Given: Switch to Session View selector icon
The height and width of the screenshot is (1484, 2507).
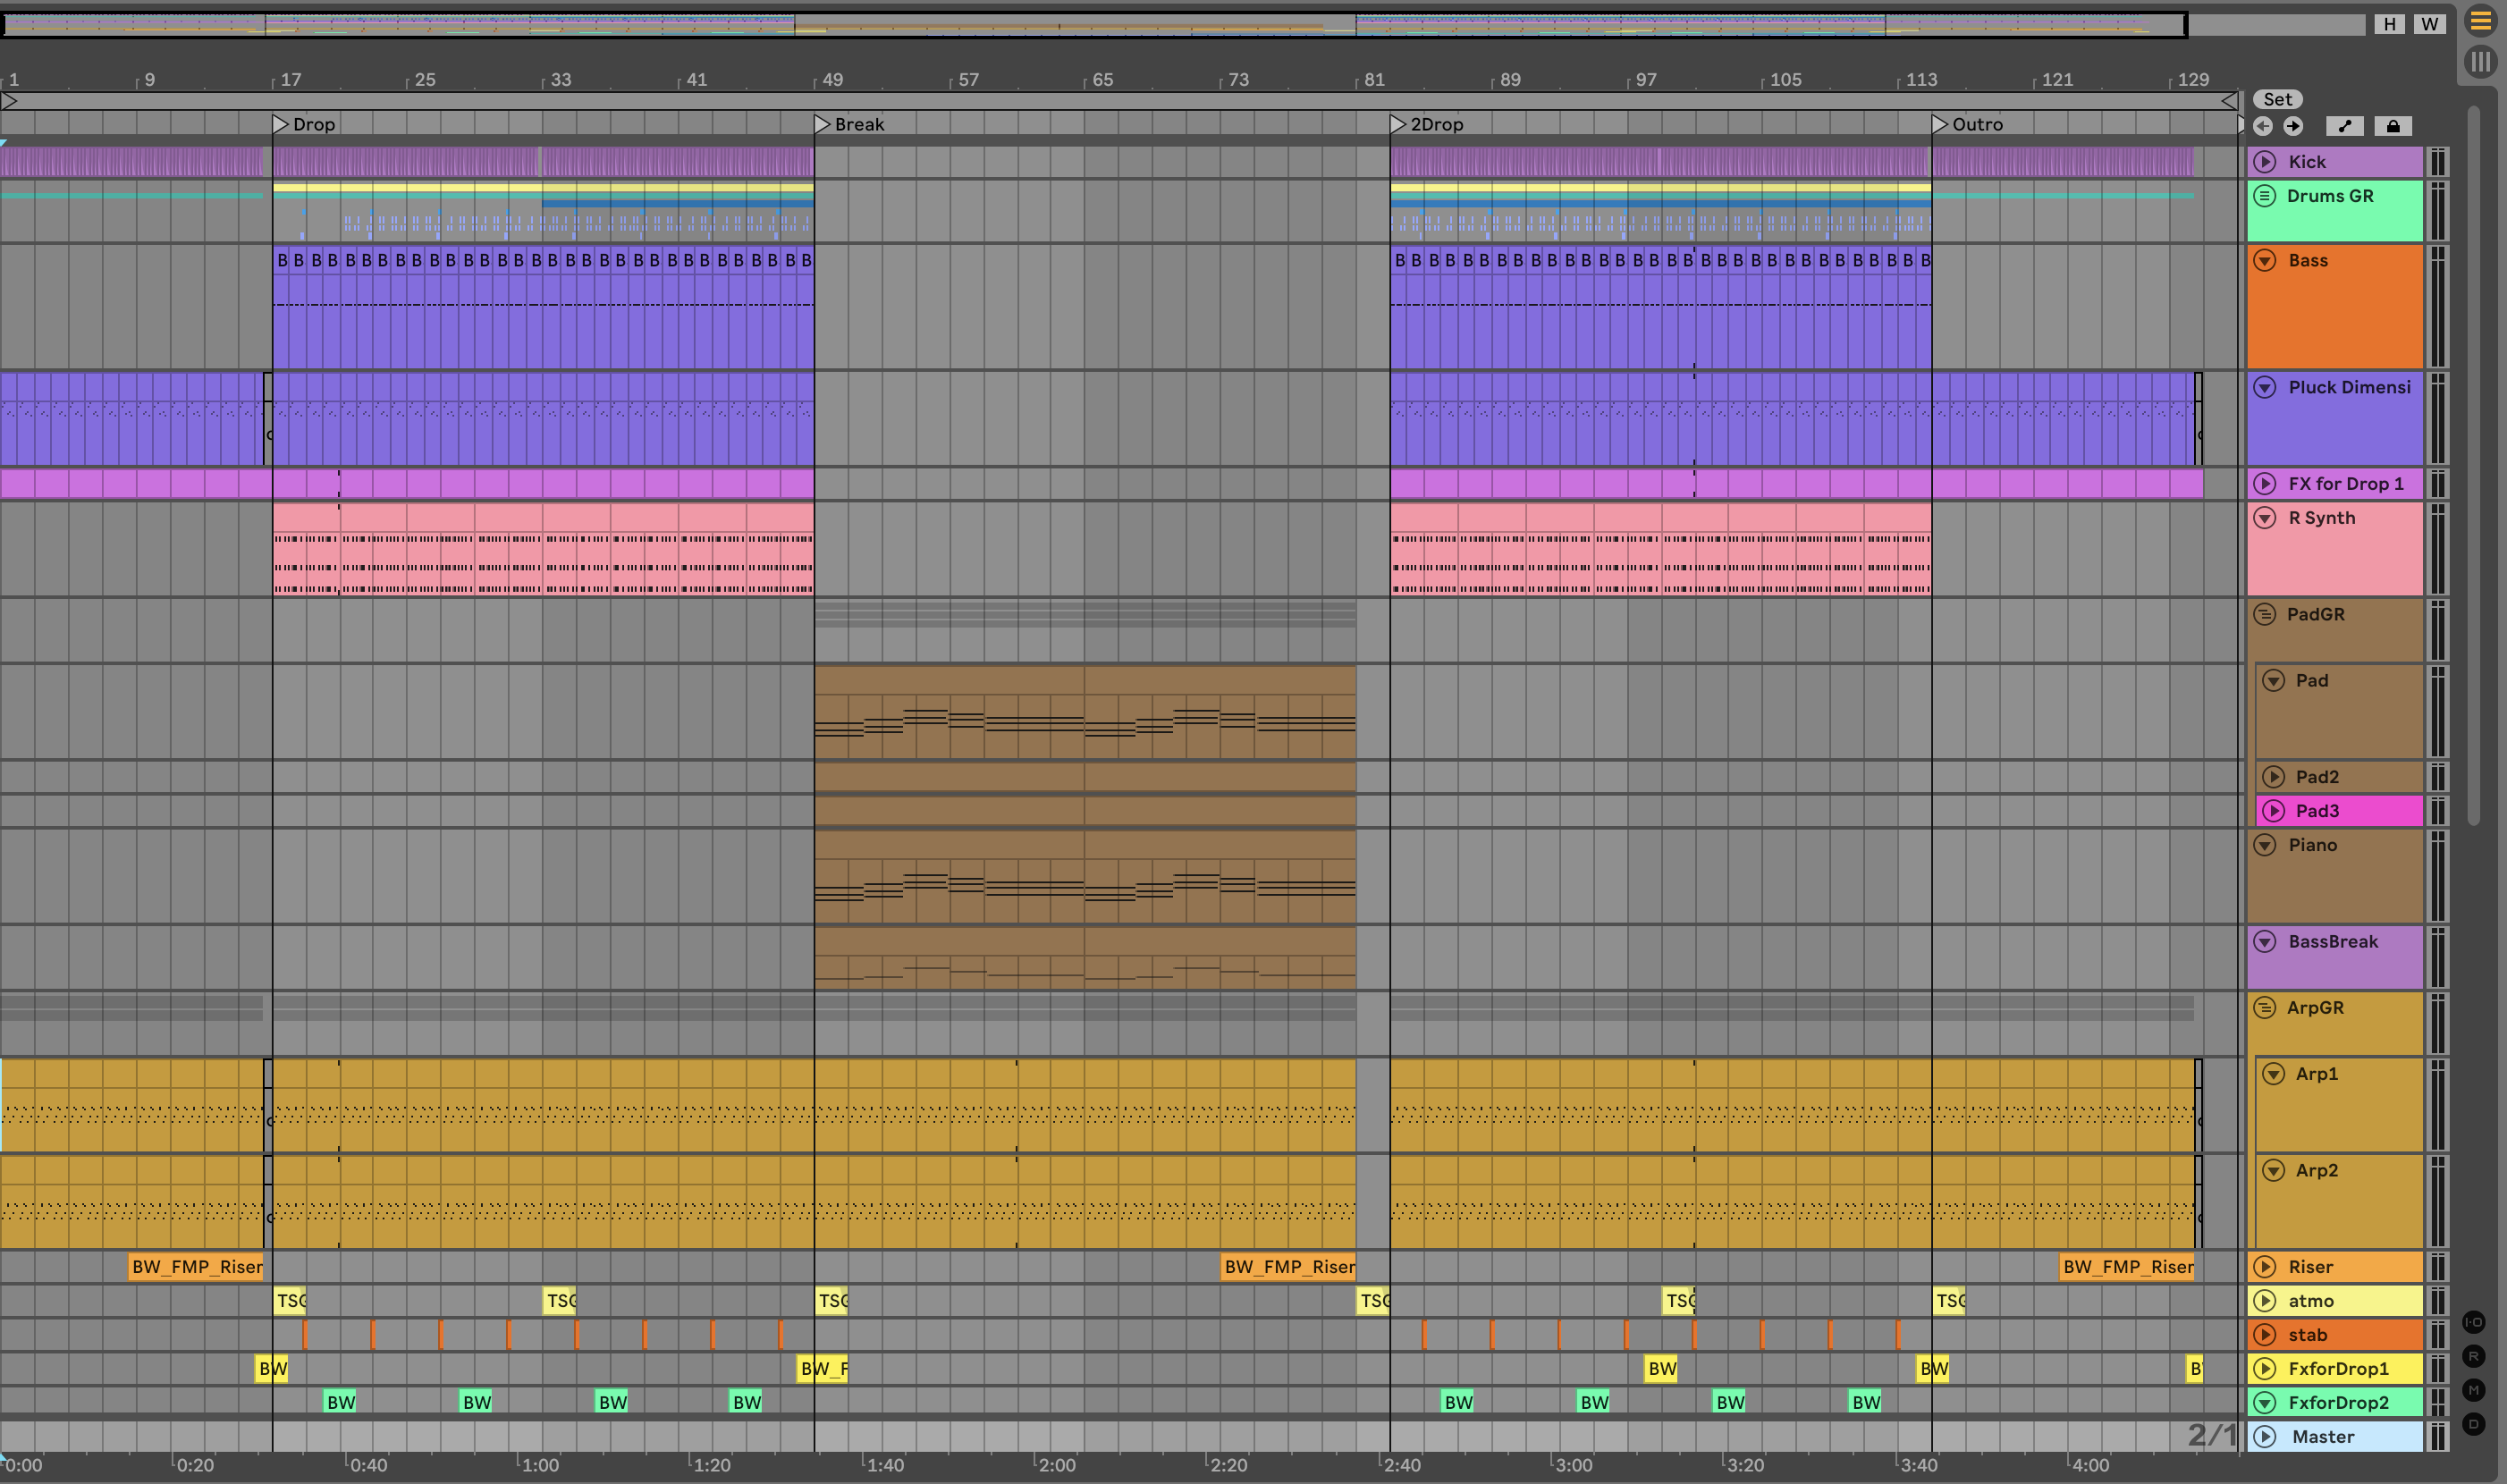Looking at the screenshot, I should coord(2481,62).
